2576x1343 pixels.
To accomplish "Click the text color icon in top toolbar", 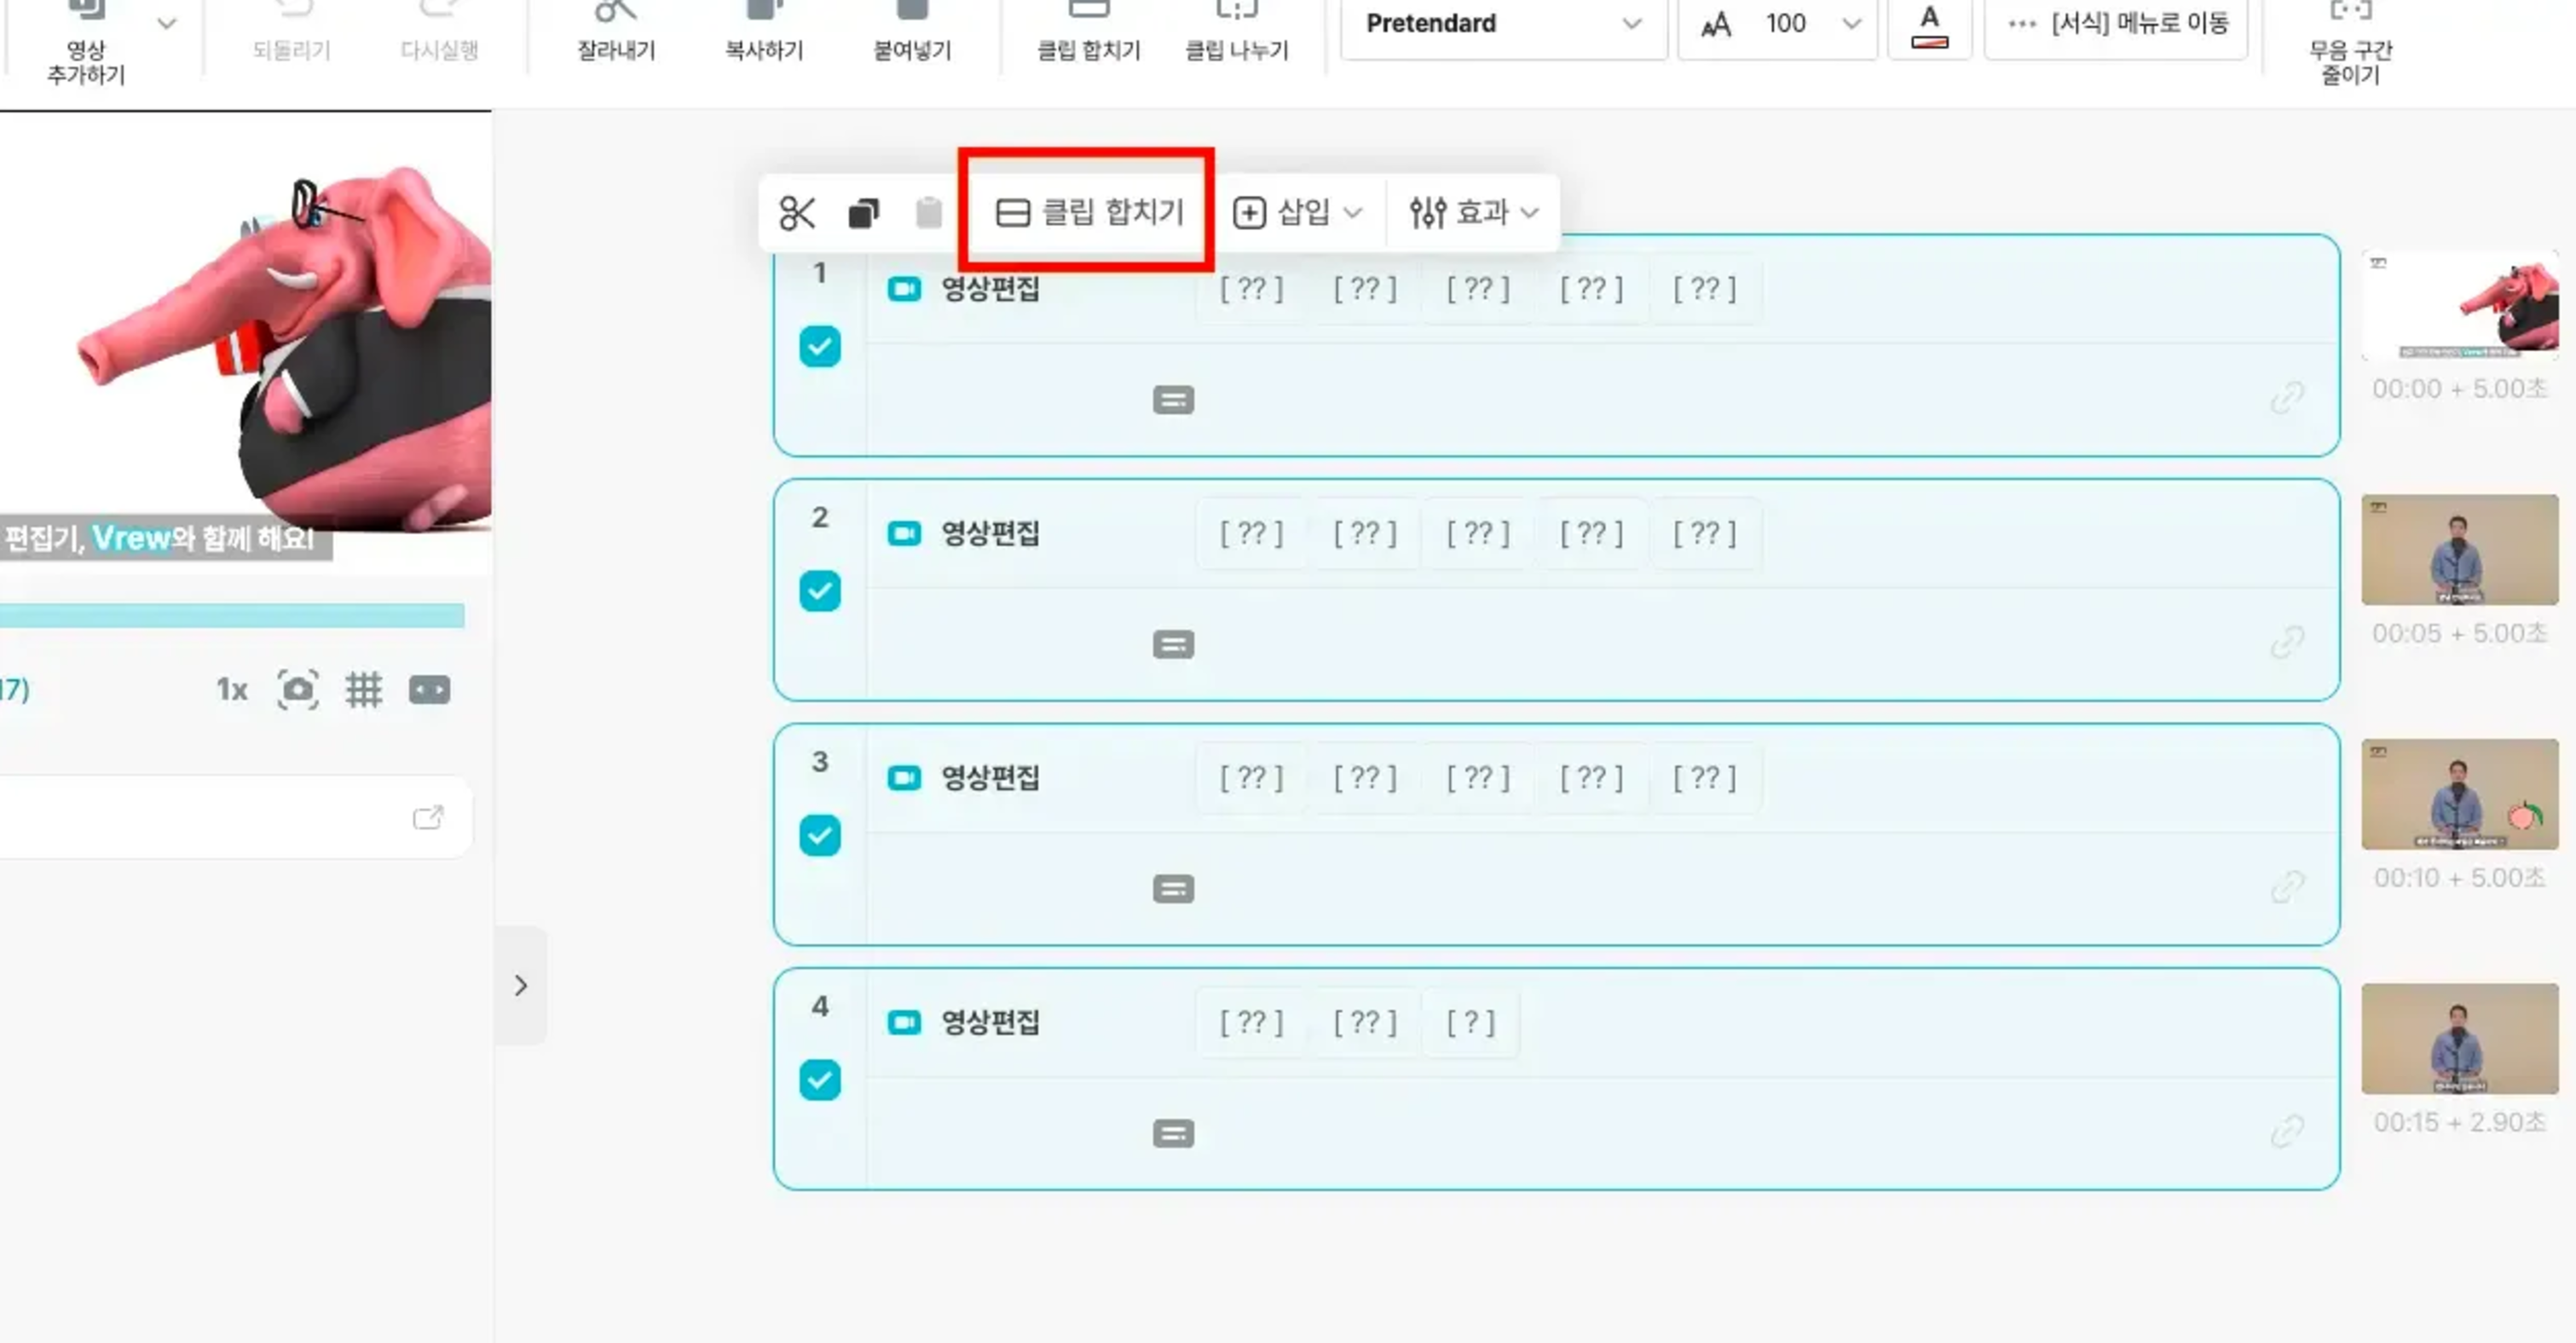I will (1929, 26).
